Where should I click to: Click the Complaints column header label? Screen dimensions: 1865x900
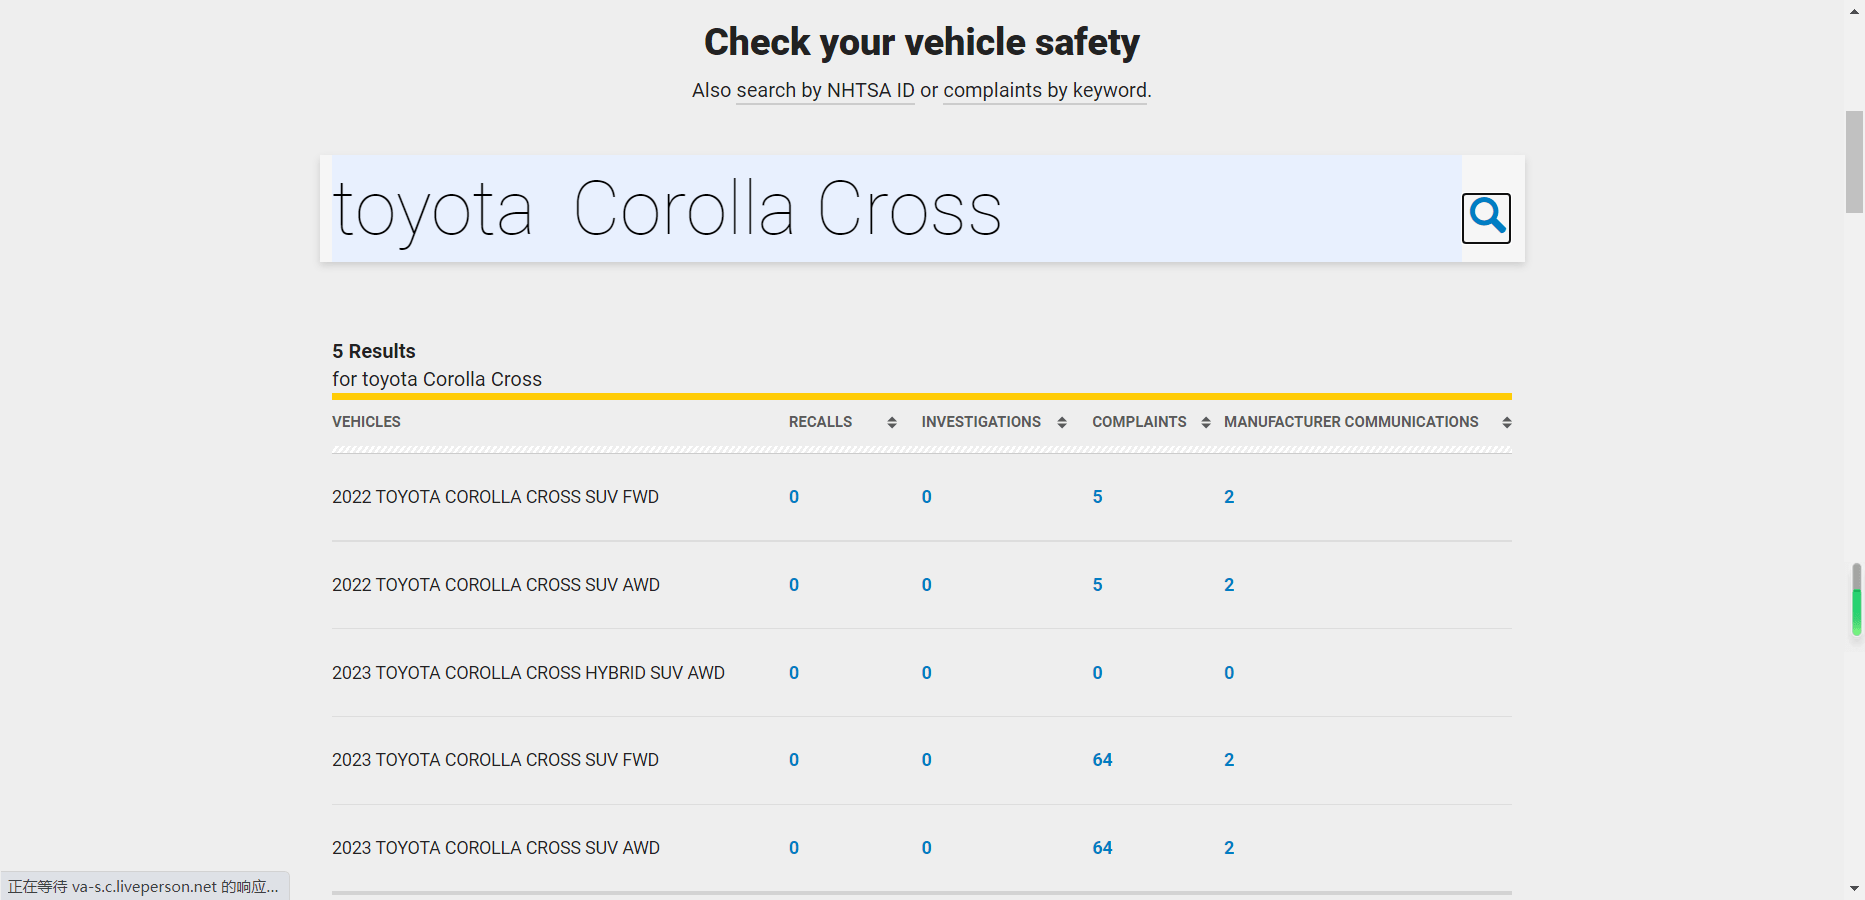pyautogui.click(x=1139, y=422)
